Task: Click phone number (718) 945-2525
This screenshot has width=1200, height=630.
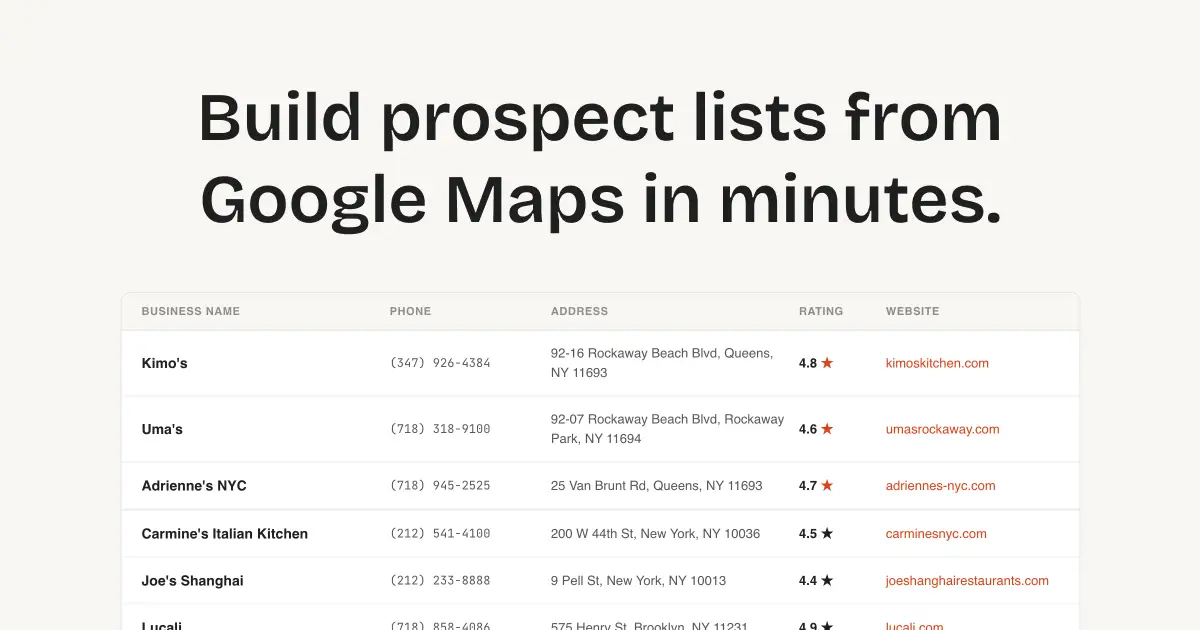Action: [x=440, y=485]
